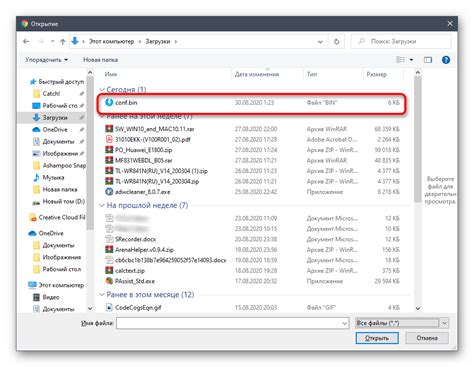Viewport: 474px width, 367px height.
Task: Collapse the На прошлой неделе group
Action: [x=102, y=205]
